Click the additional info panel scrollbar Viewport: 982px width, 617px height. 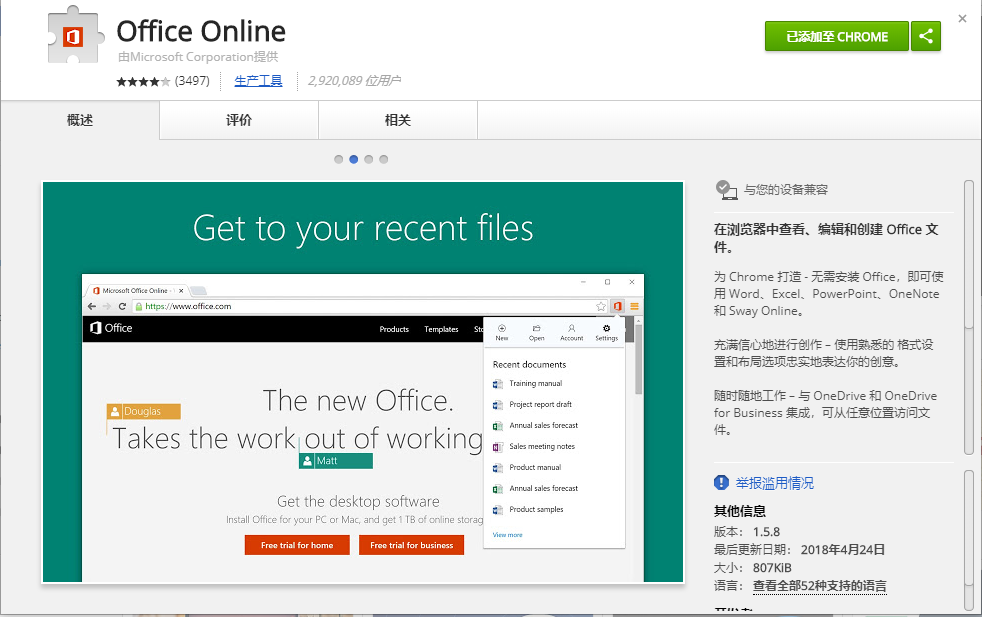tap(969, 540)
